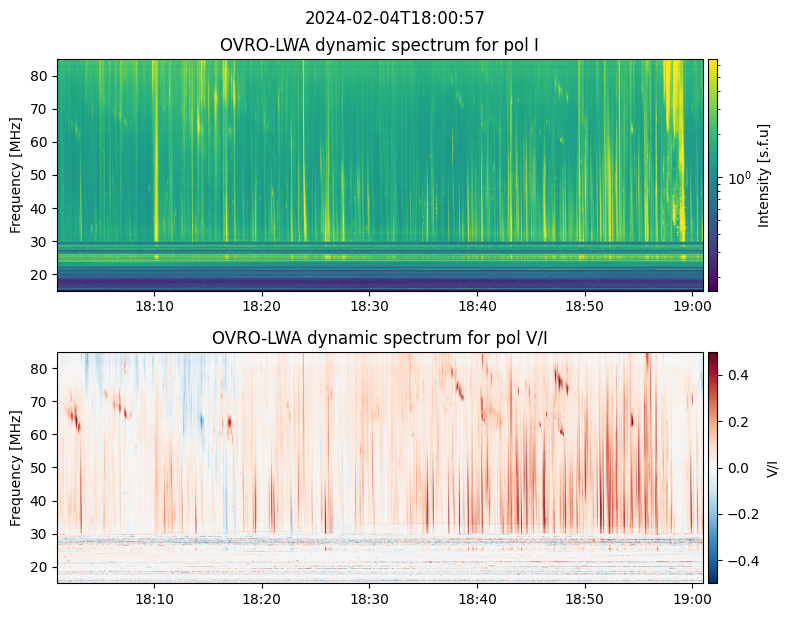Select the 'dynamic spectrum for pol V/I' title
Viewport: 790px width, 617px height.
[380, 338]
